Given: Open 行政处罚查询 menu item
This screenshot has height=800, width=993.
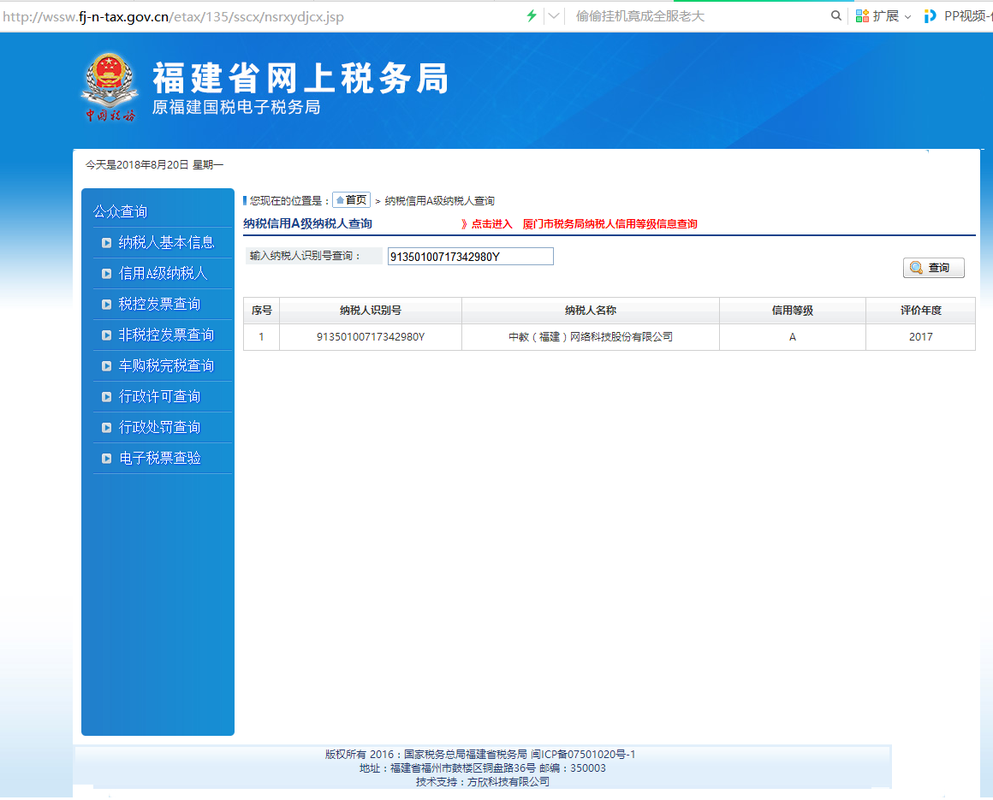Looking at the screenshot, I should 160,428.
